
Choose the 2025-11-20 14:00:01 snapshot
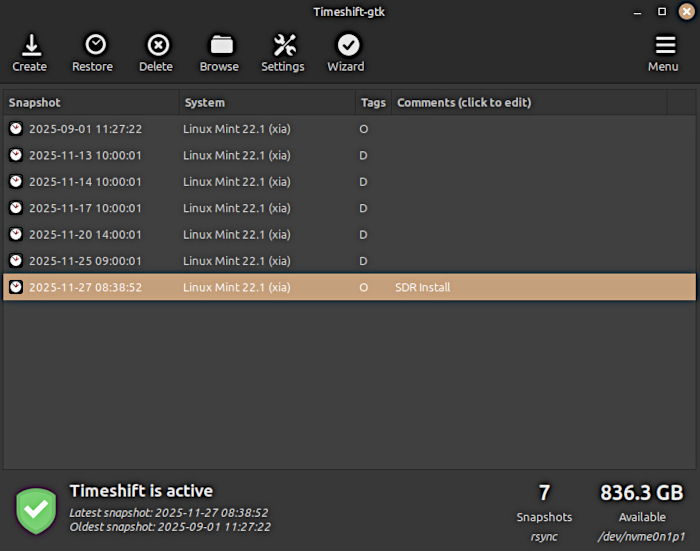[x=85, y=235]
